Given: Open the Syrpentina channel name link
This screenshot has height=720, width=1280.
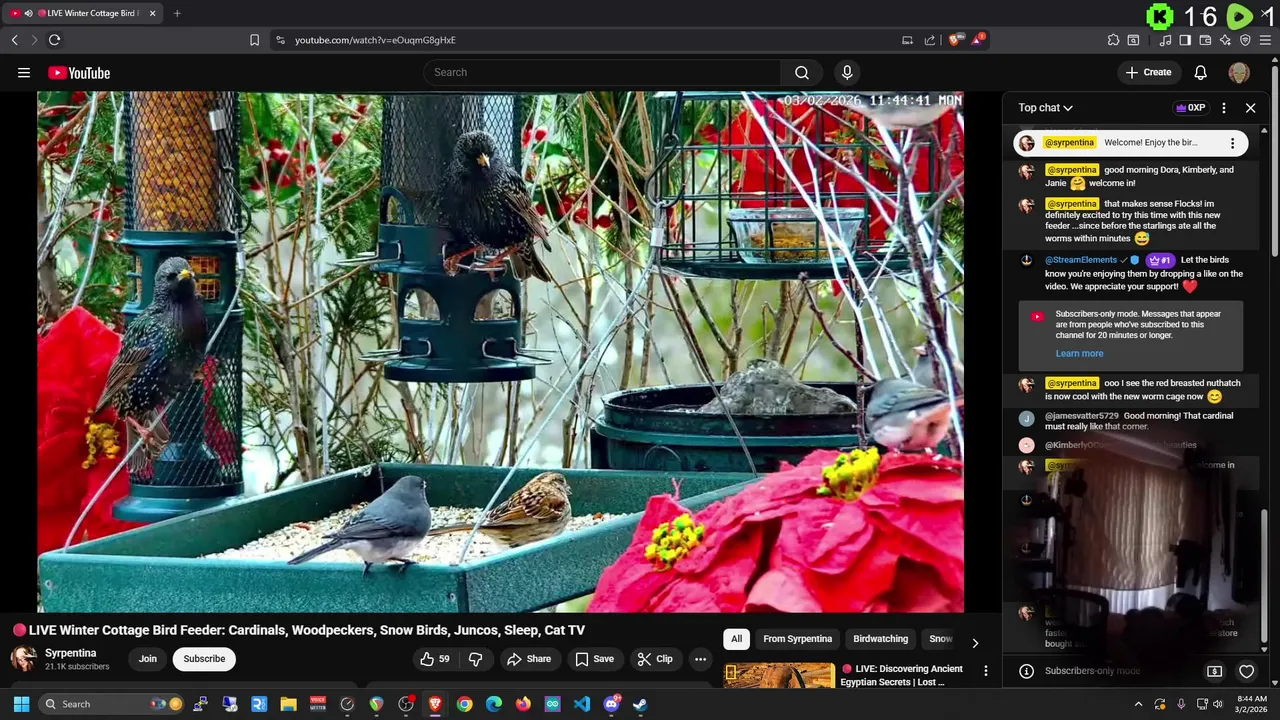Looking at the screenshot, I should pos(71,653).
